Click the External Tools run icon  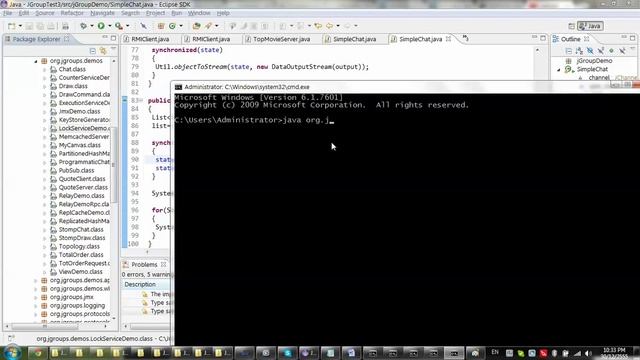[119, 26]
